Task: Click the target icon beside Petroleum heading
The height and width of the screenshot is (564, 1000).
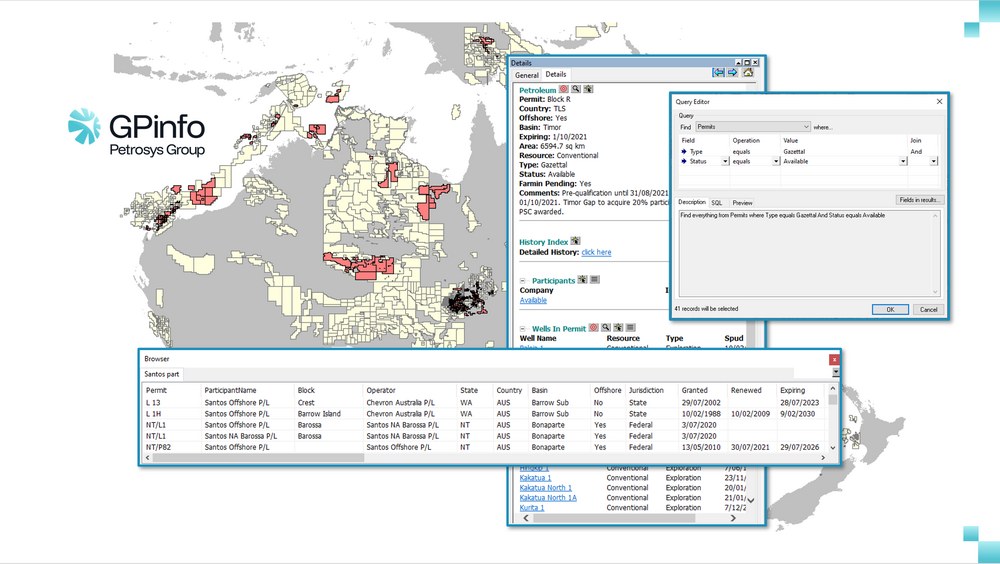Action: pos(564,89)
